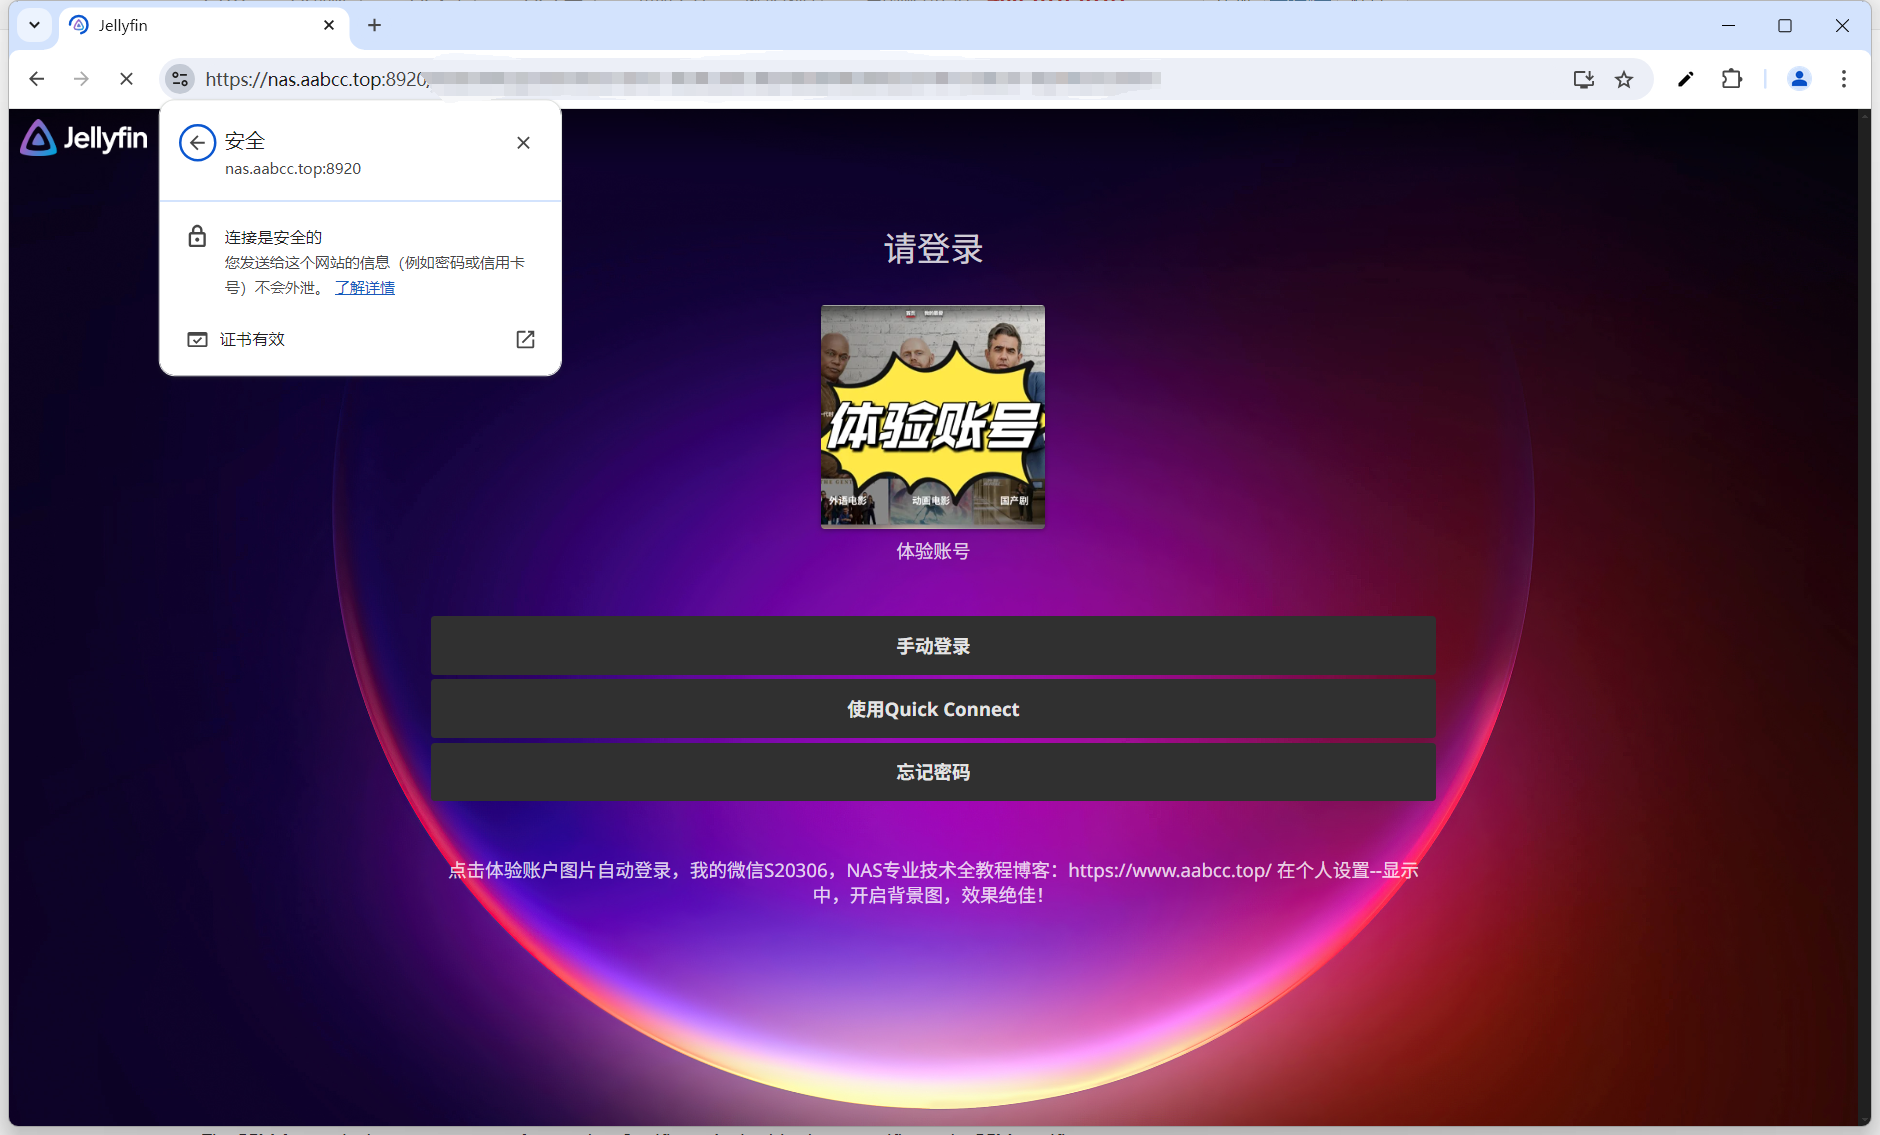Bookmark this page with star icon

click(1624, 79)
